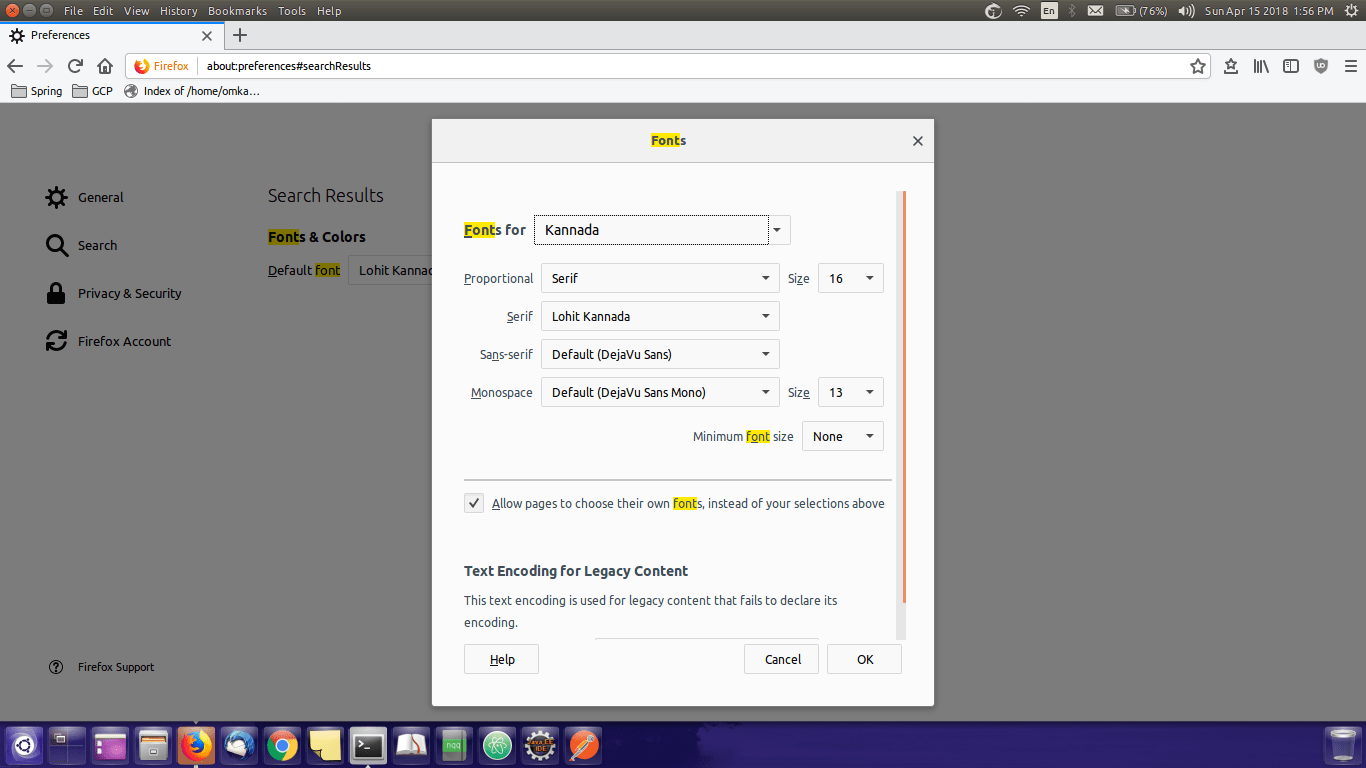Select the Search preferences category
1366x768 pixels.
click(82, 245)
